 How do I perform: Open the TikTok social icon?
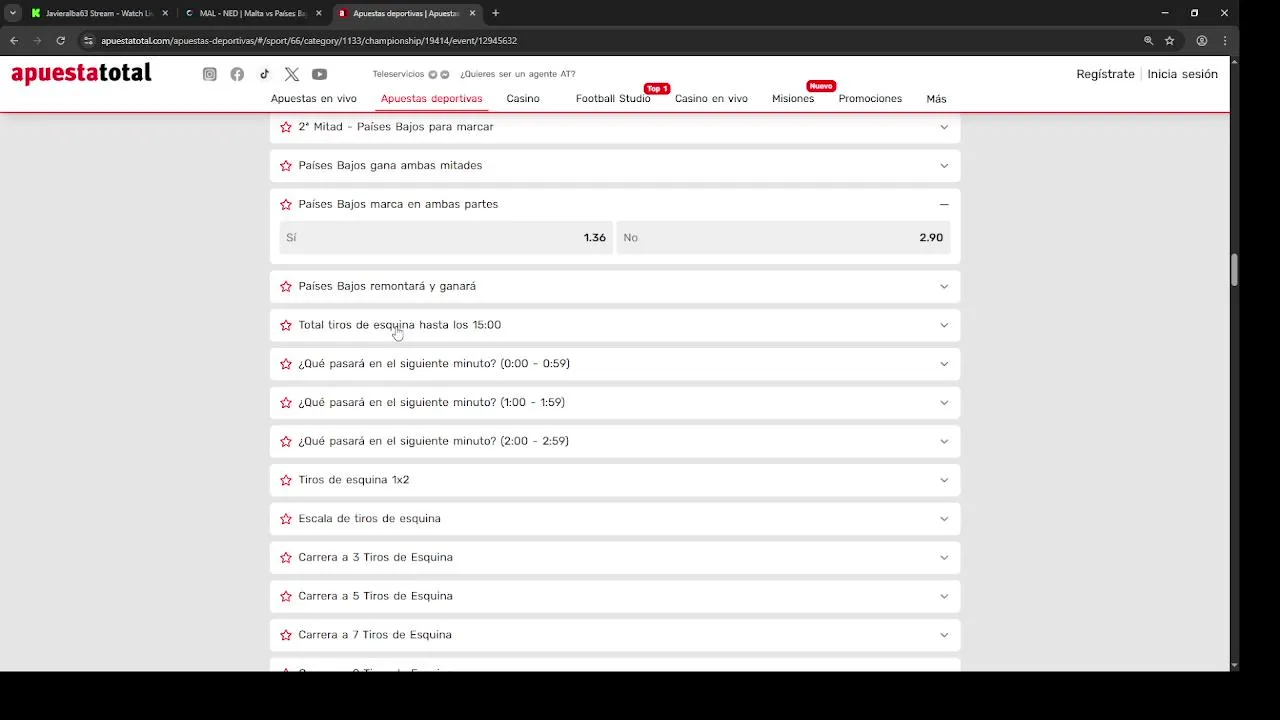pos(264,74)
